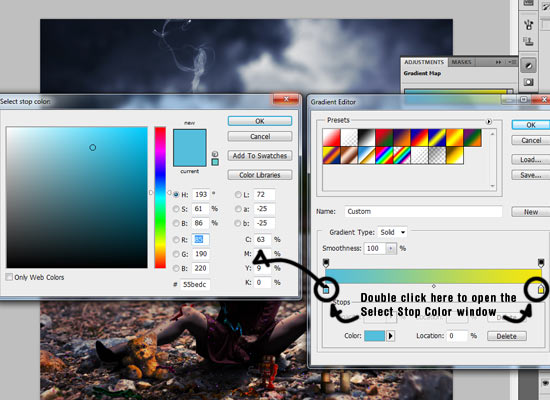Choose the rainbow spectrum gradient preset
The width and height of the screenshot is (550, 400).
tap(384, 155)
